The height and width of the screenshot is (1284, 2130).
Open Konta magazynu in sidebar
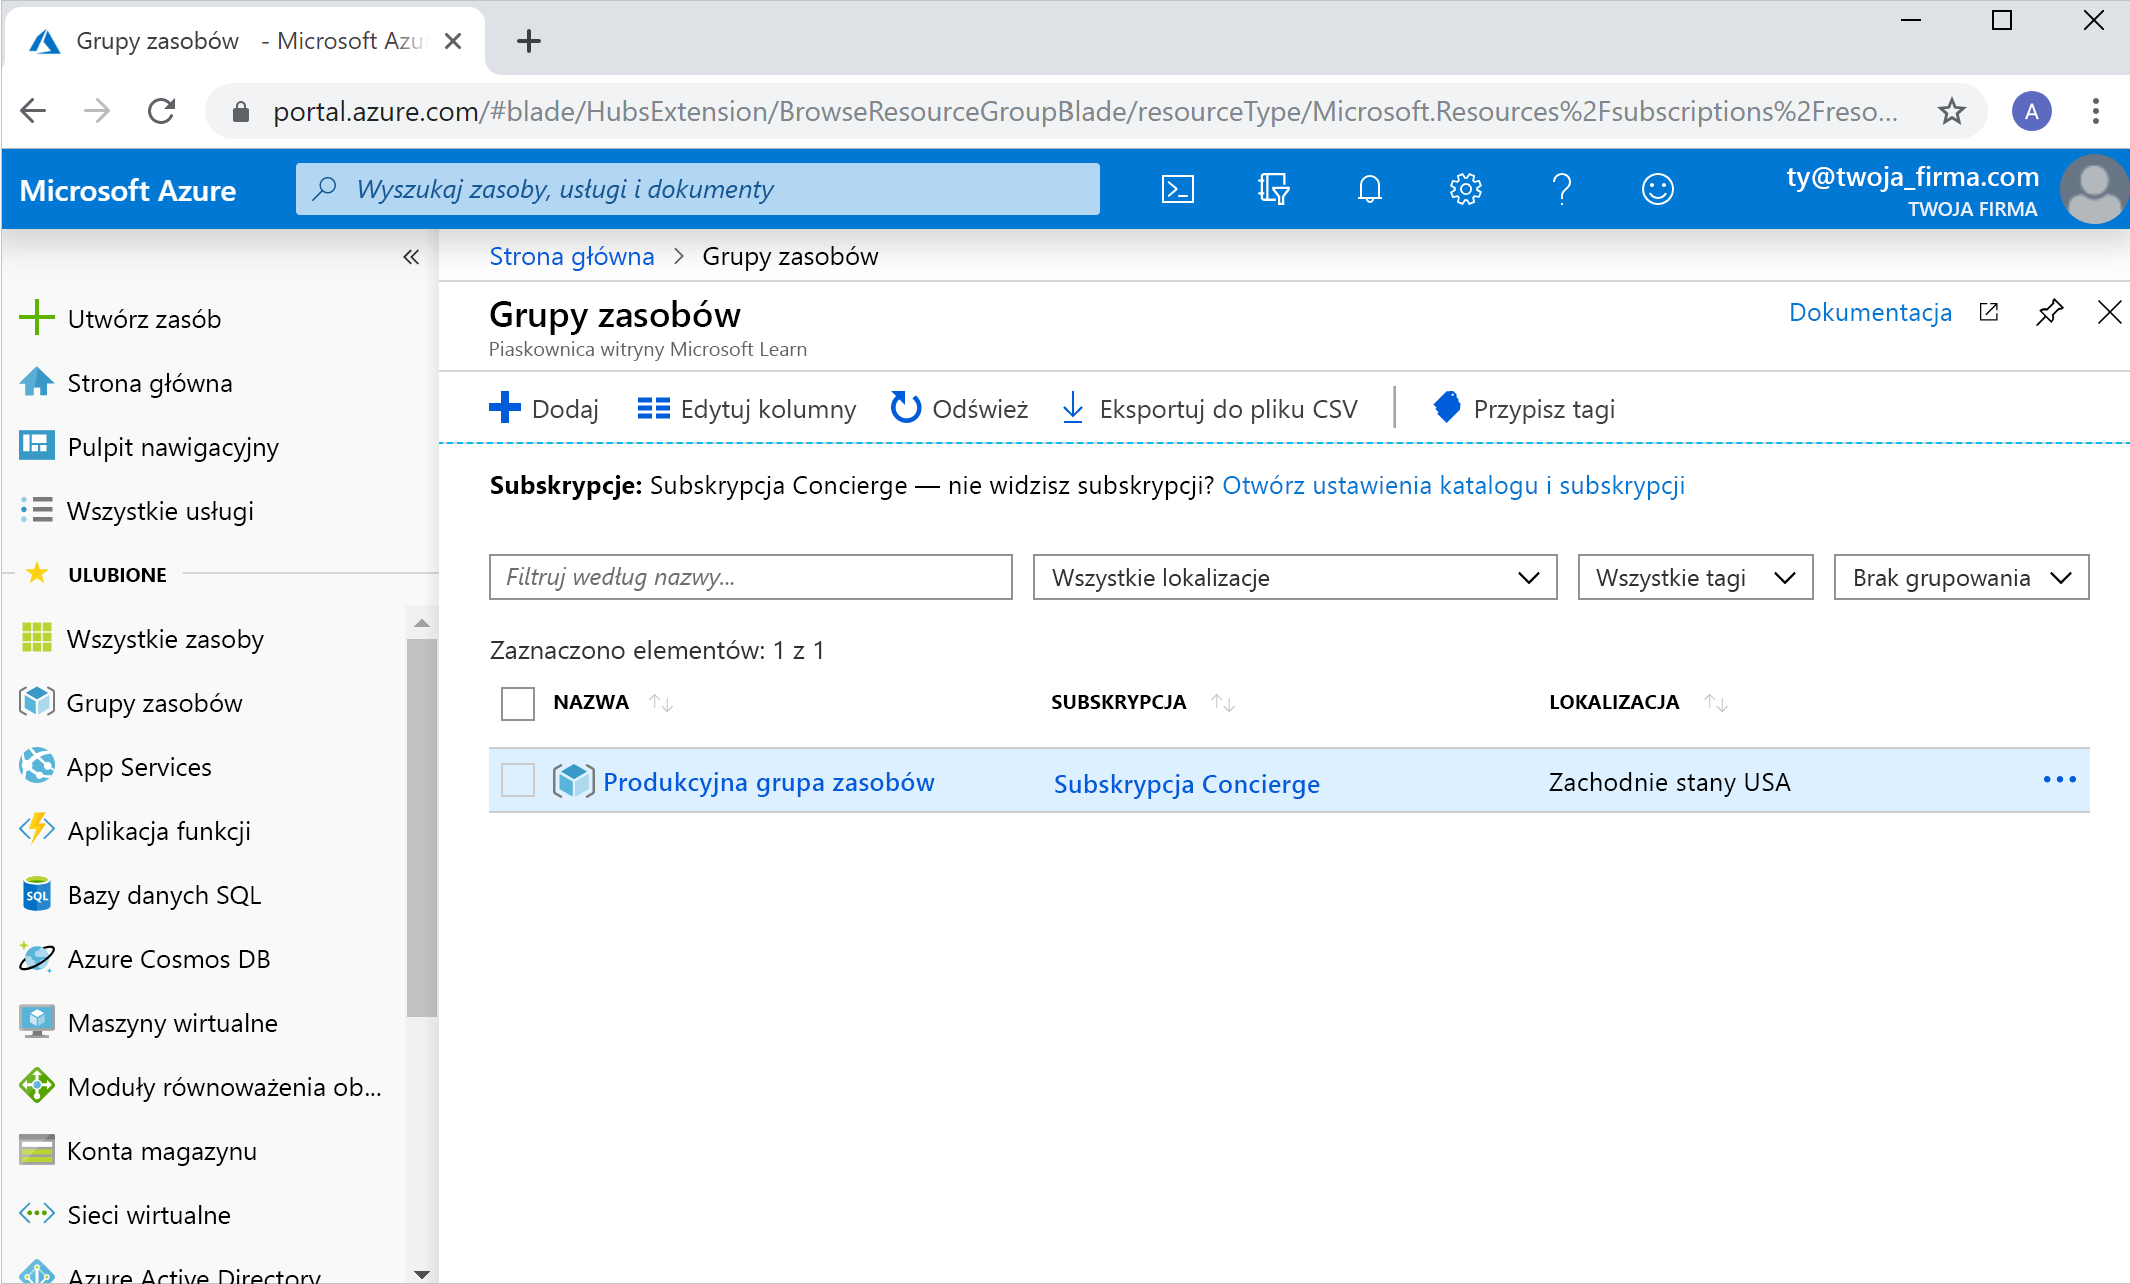[x=138, y=1151]
